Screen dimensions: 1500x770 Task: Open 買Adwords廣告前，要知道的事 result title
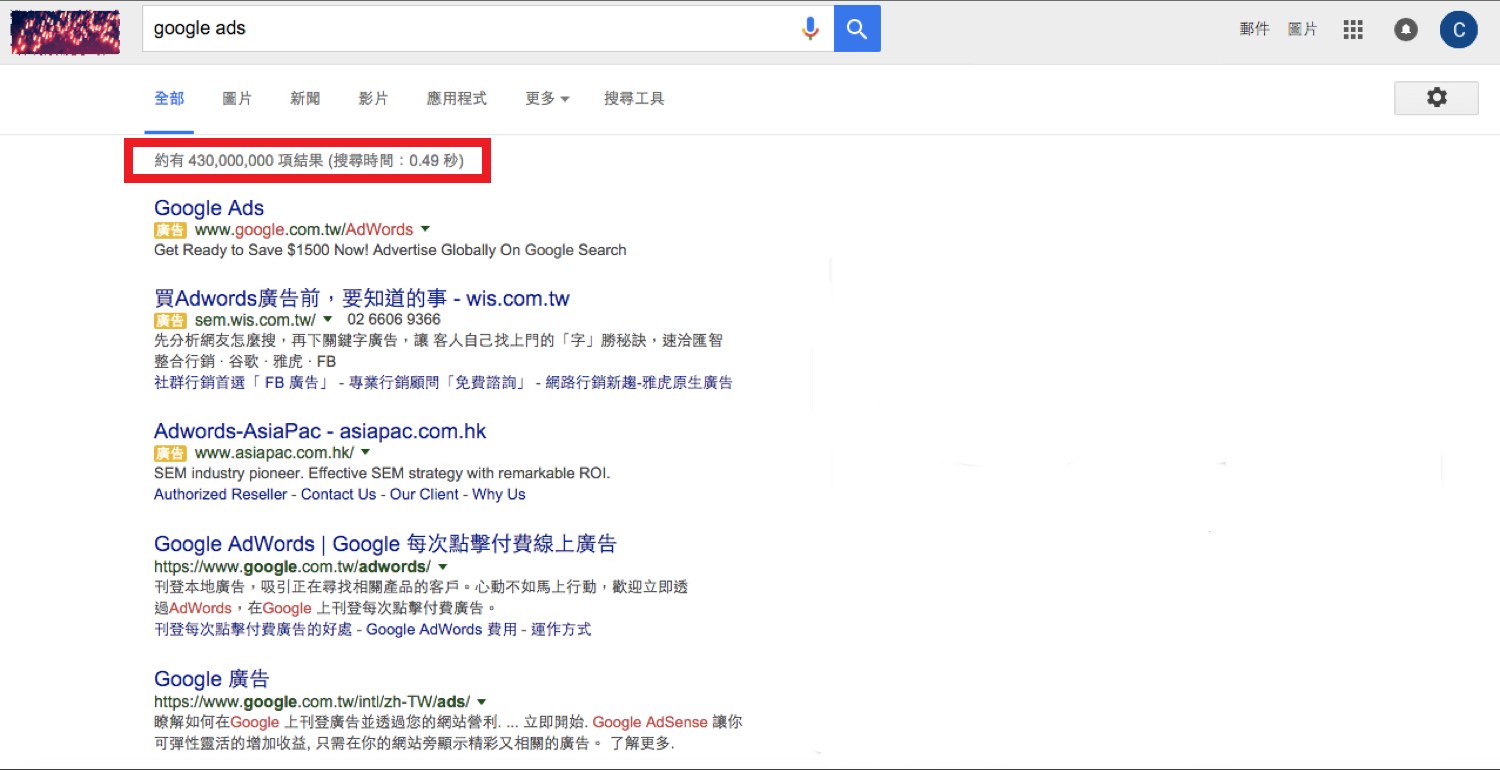click(362, 298)
